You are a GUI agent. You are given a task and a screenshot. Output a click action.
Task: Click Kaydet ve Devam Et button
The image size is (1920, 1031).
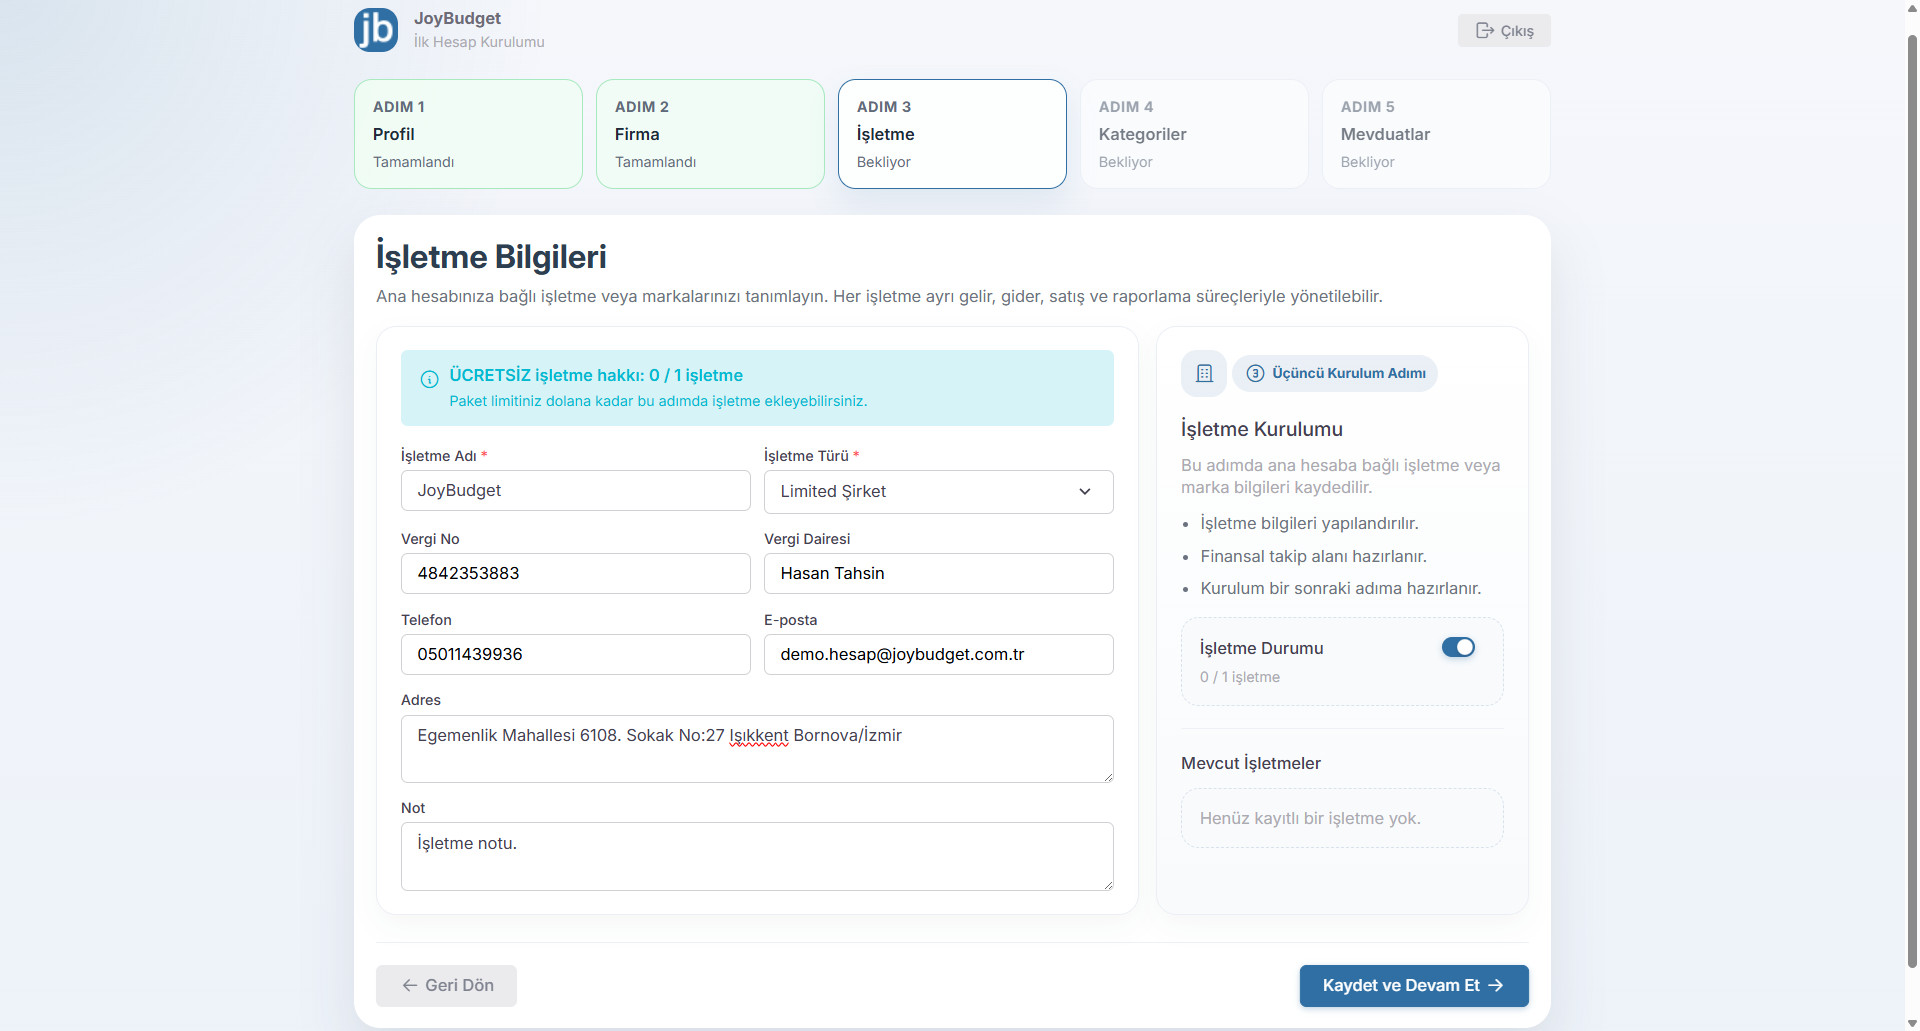coord(1414,985)
